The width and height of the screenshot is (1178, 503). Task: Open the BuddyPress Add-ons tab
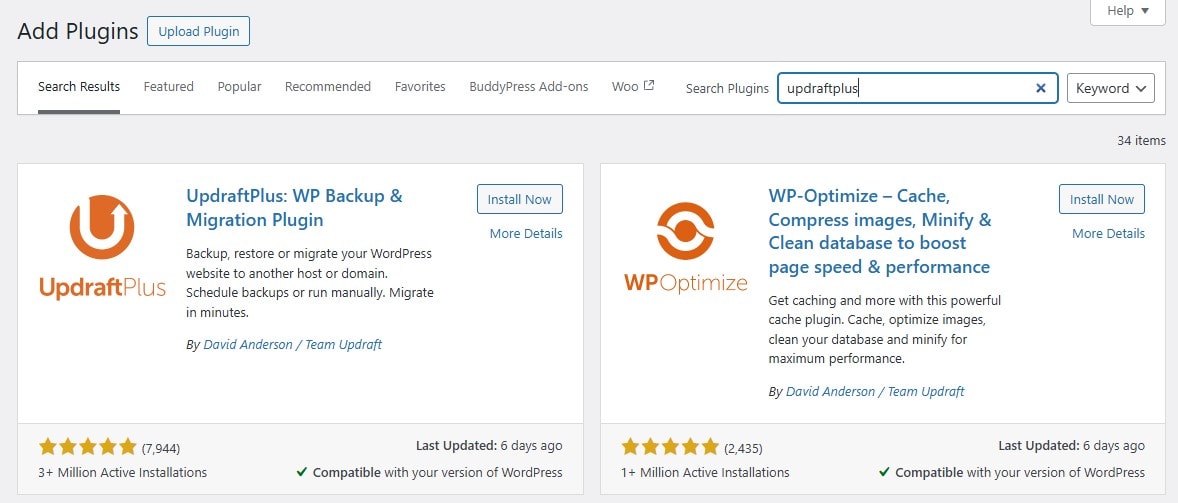click(x=529, y=87)
